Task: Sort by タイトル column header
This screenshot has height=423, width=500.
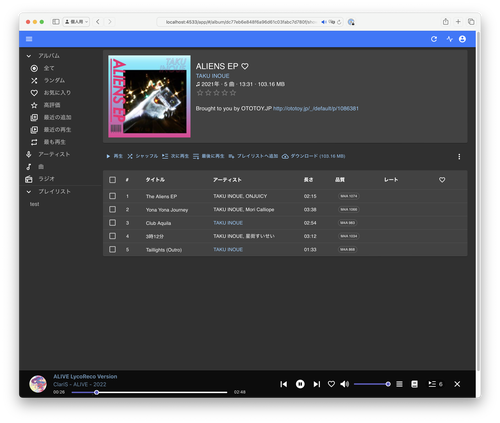Action: tap(155, 180)
